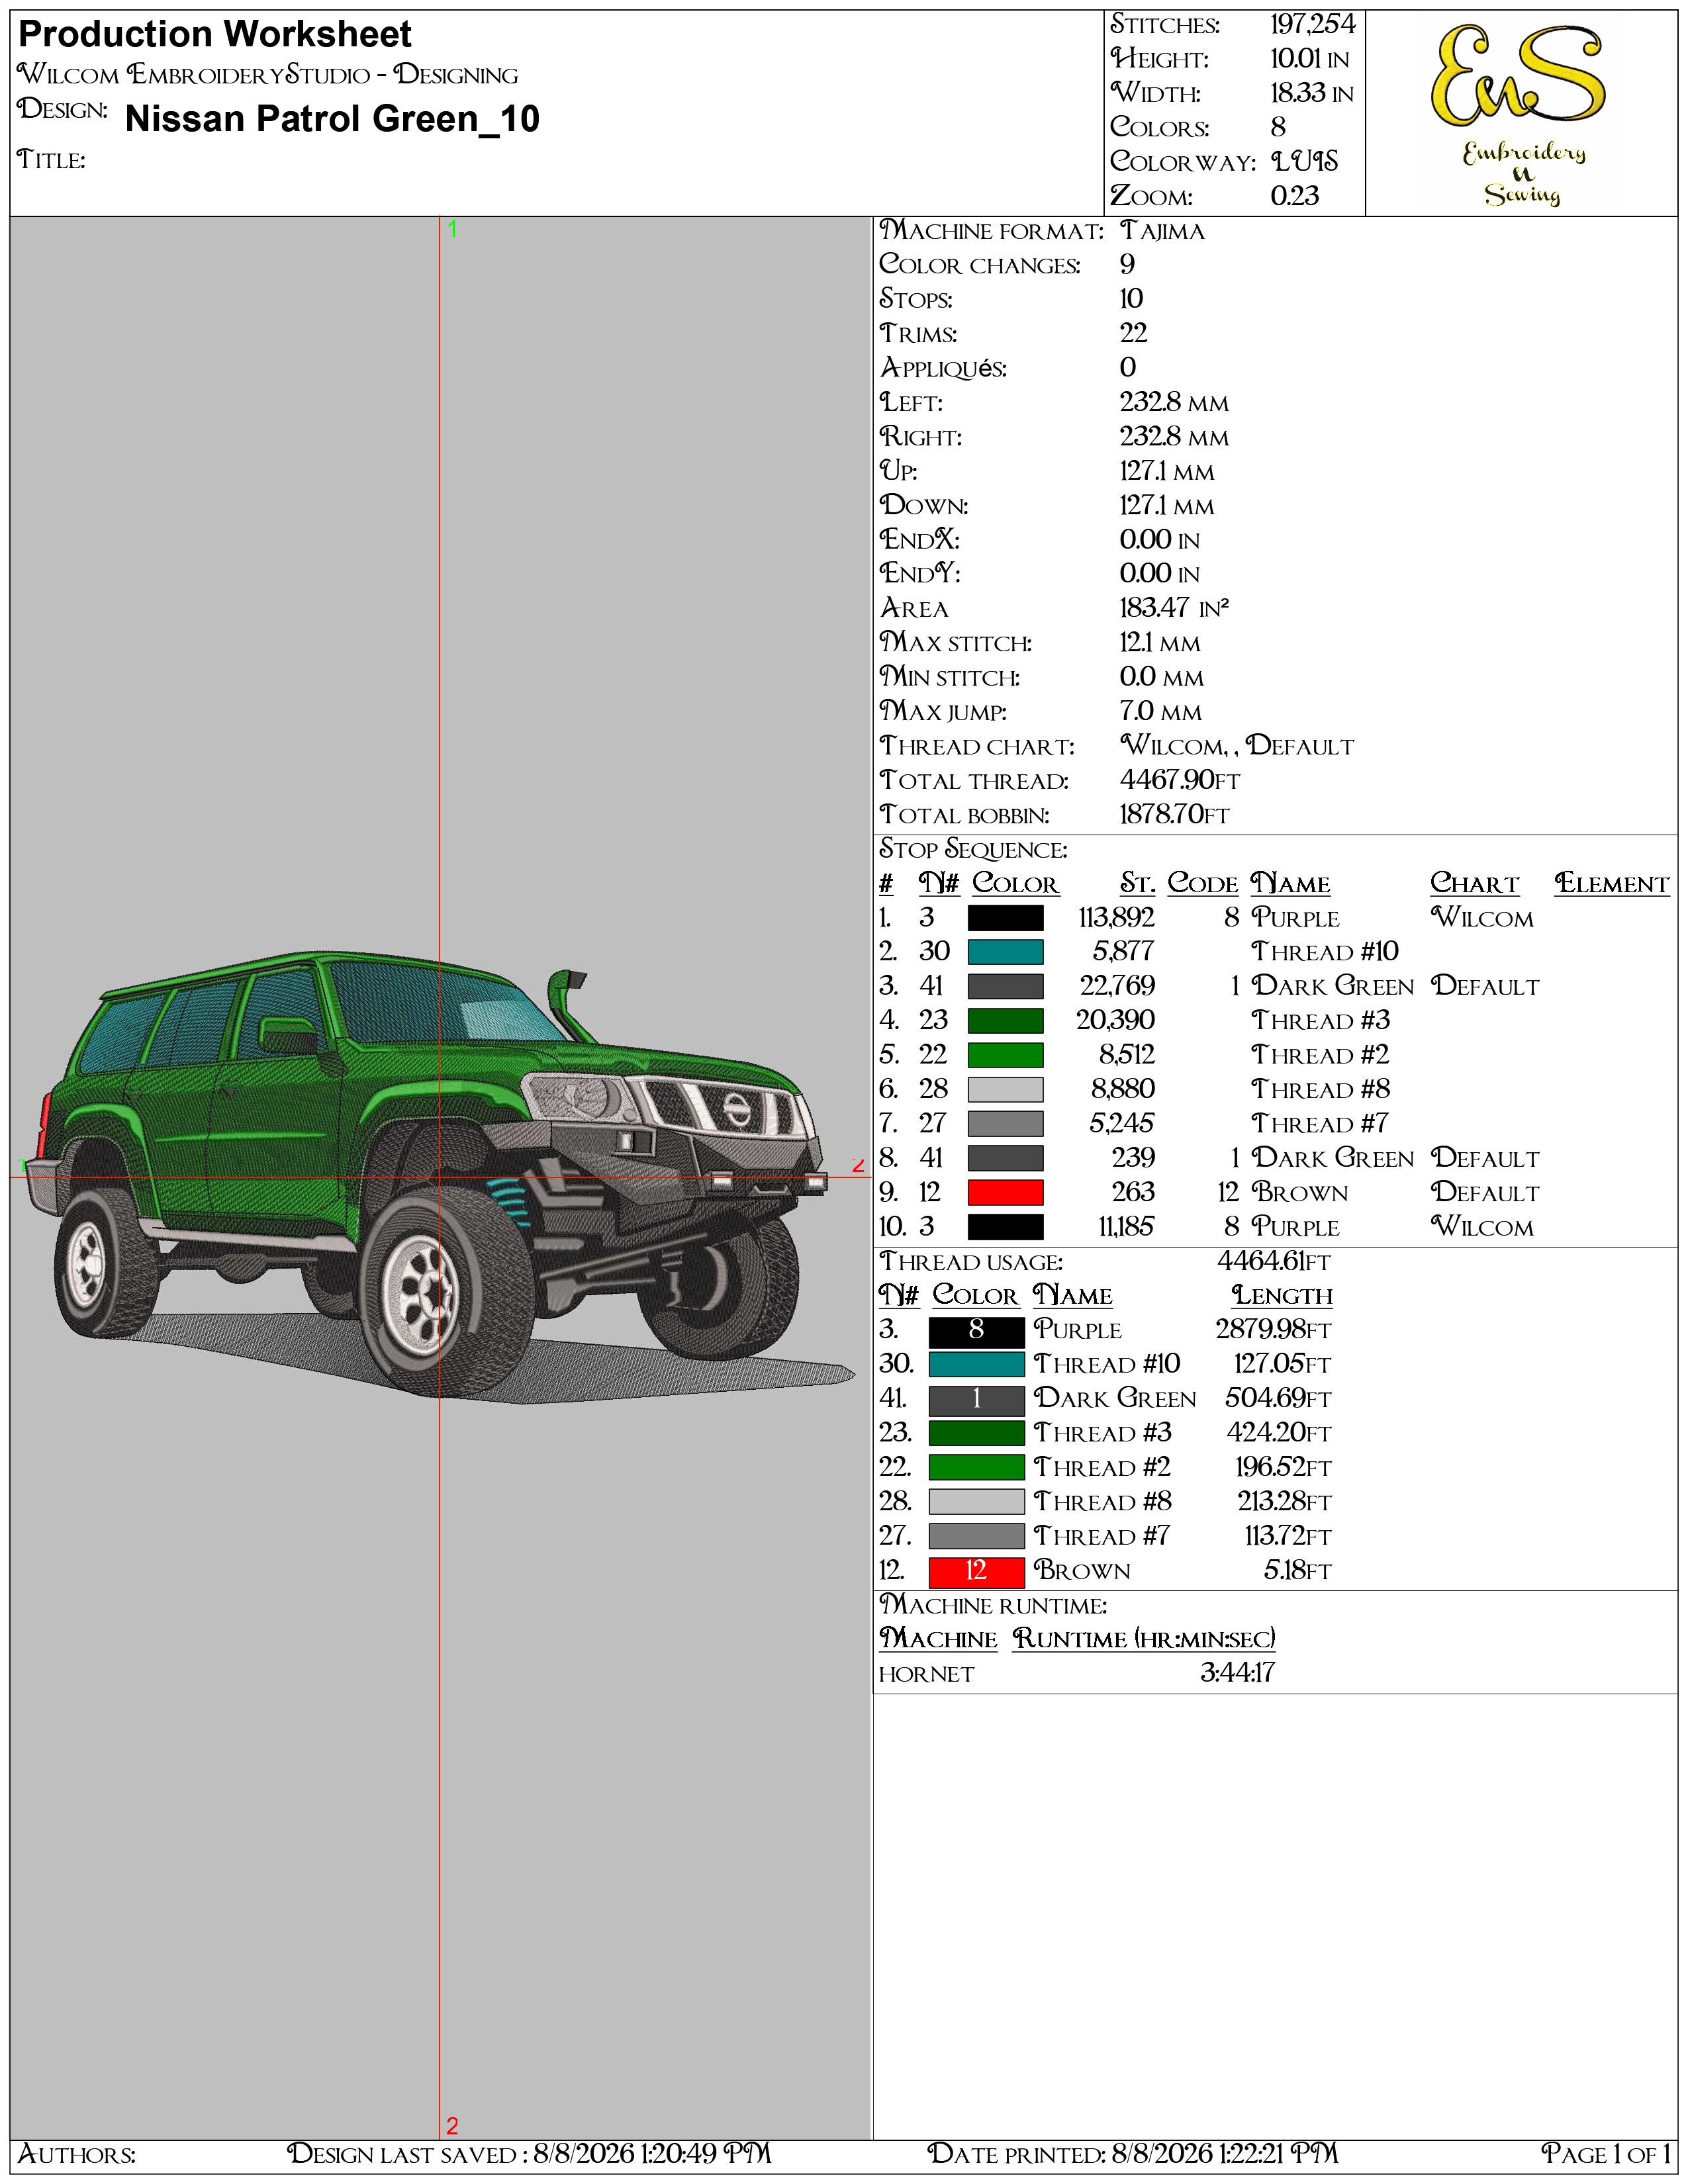The width and height of the screenshot is (1688, 2184).
Task: Select the "Machine runtime:" section label
Action: tap(993, 1605)
